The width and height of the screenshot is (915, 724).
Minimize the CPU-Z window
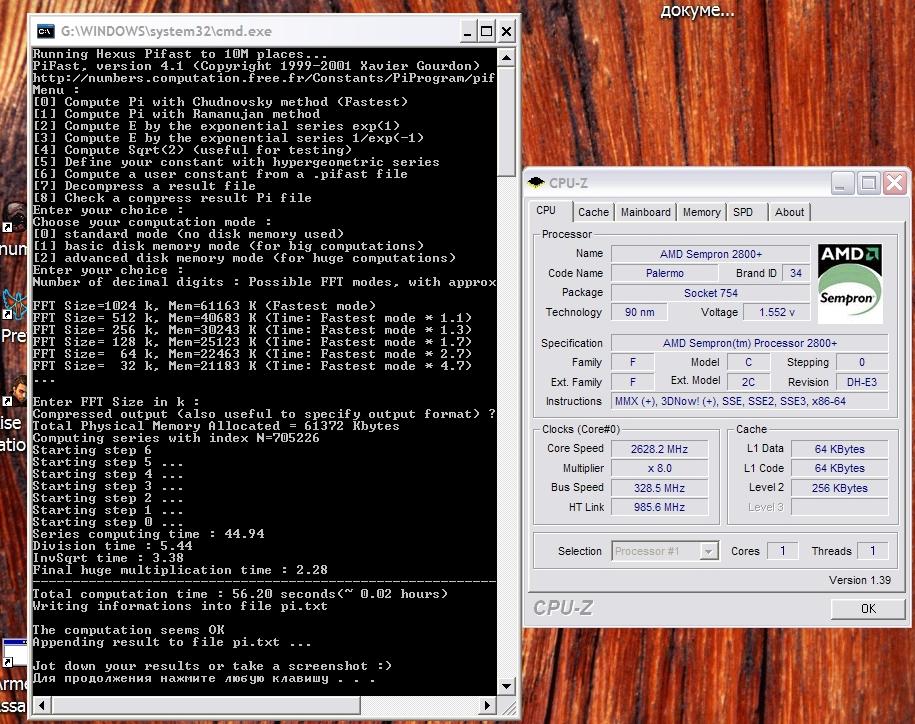pyautogui.click(x=841, y=183)
